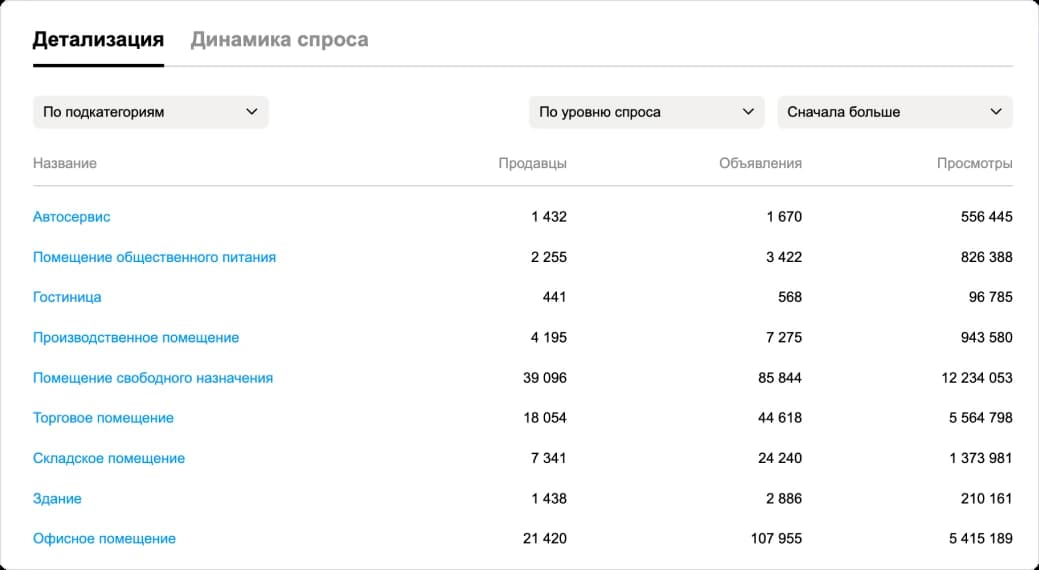Open the По подкатегориям dropdown
Viewport: 1039px width, 570px height.
[x=150, y=112]
